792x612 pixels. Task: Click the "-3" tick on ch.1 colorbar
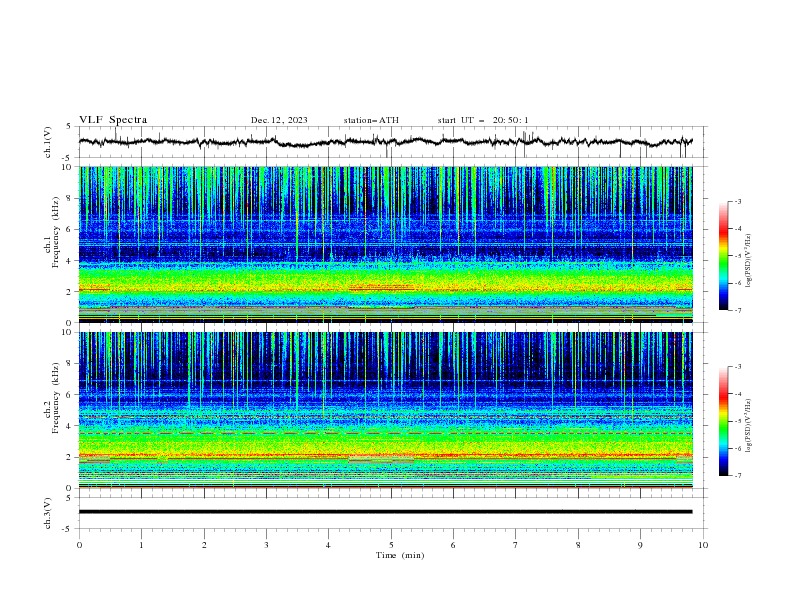click(x=737, y=201)
